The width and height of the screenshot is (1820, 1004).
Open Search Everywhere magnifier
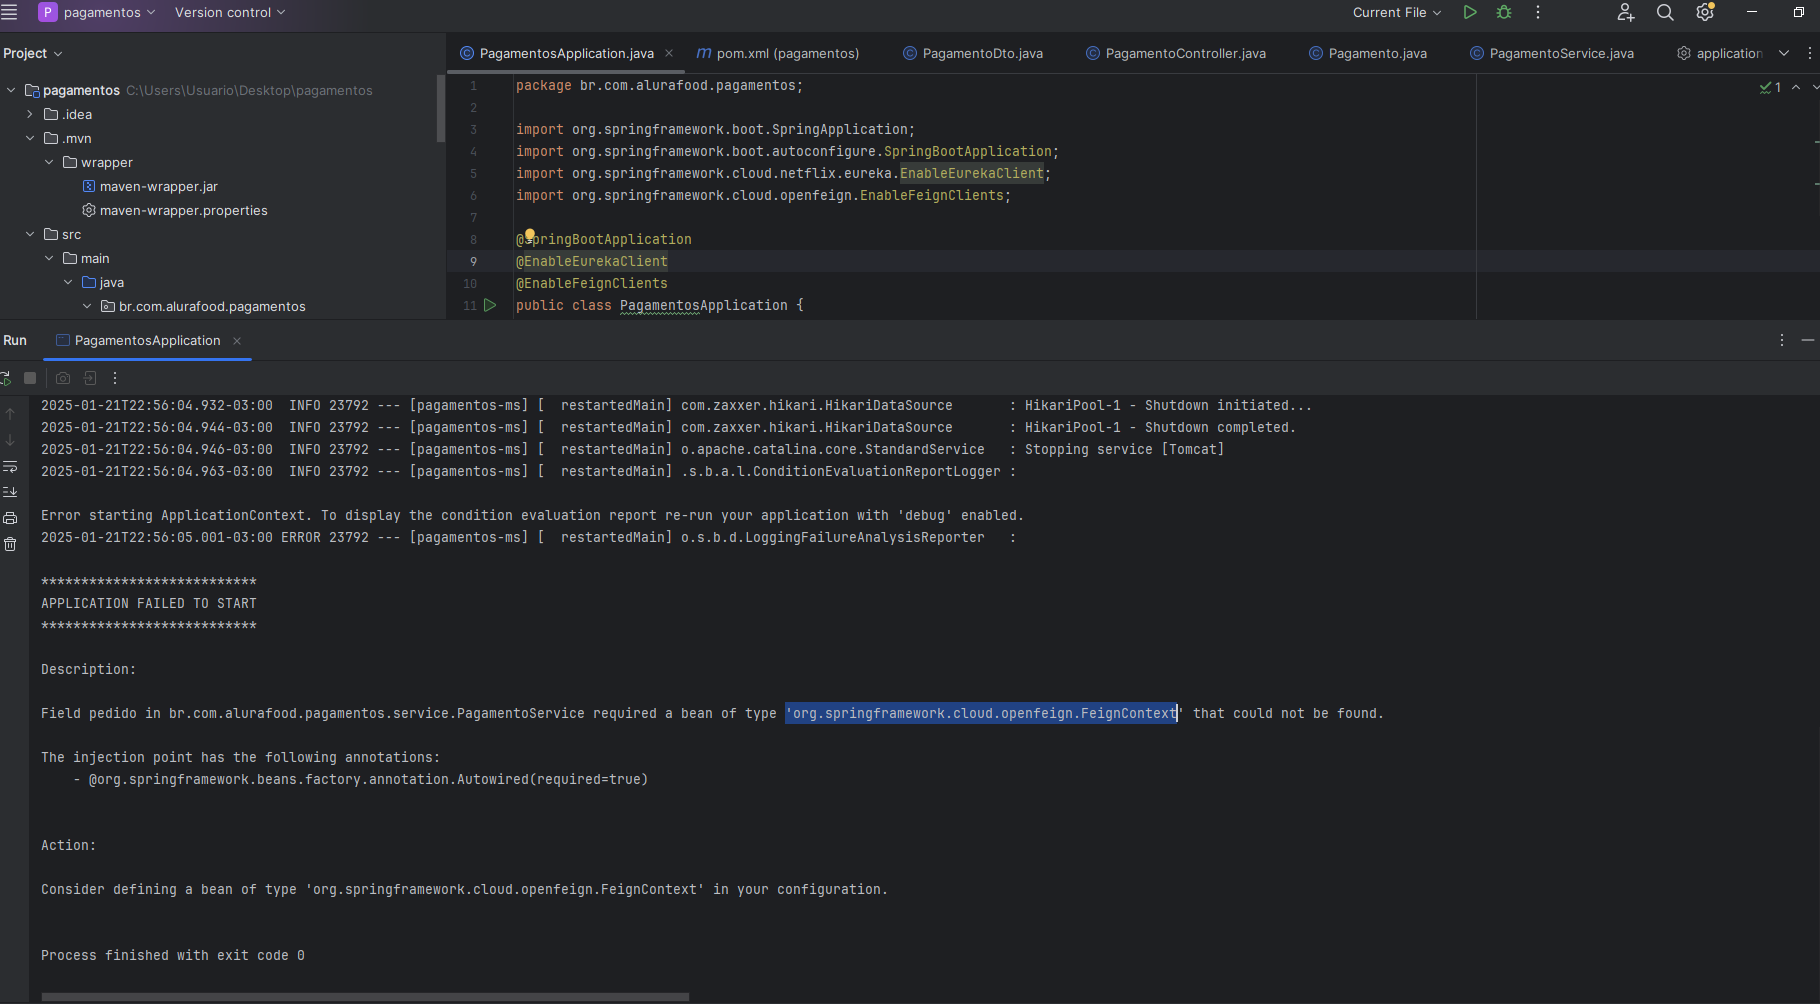tap(1665, 12)
